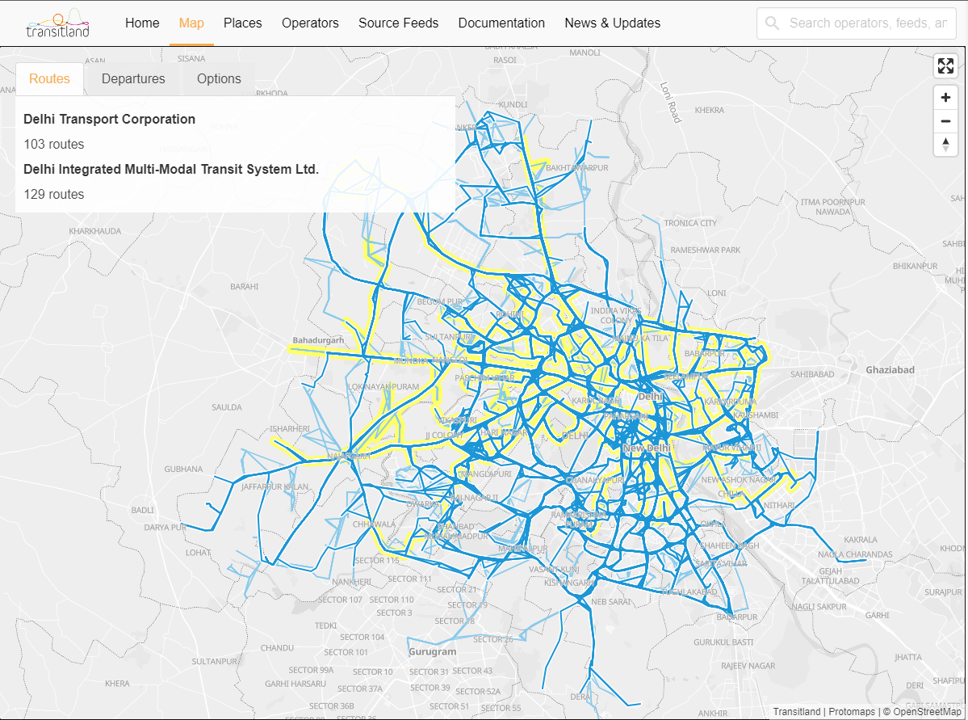Switch to the Departures tab
968x720 pixels.
(x=133, y=79)
